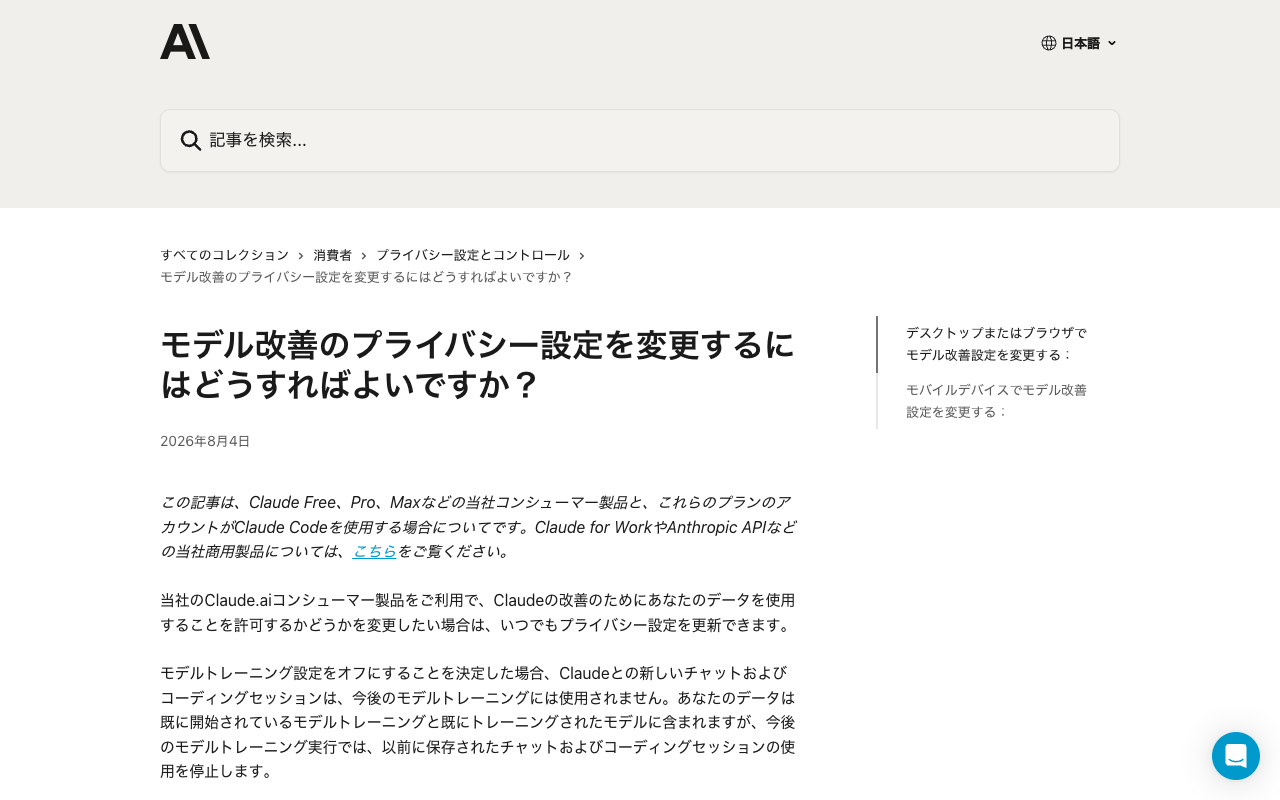Image resolution: width=1280 pixels, height=800 pixels.
Task: Click the paragraph starting モデルトレーニング設定をオフ
Action: click(478, 722)
